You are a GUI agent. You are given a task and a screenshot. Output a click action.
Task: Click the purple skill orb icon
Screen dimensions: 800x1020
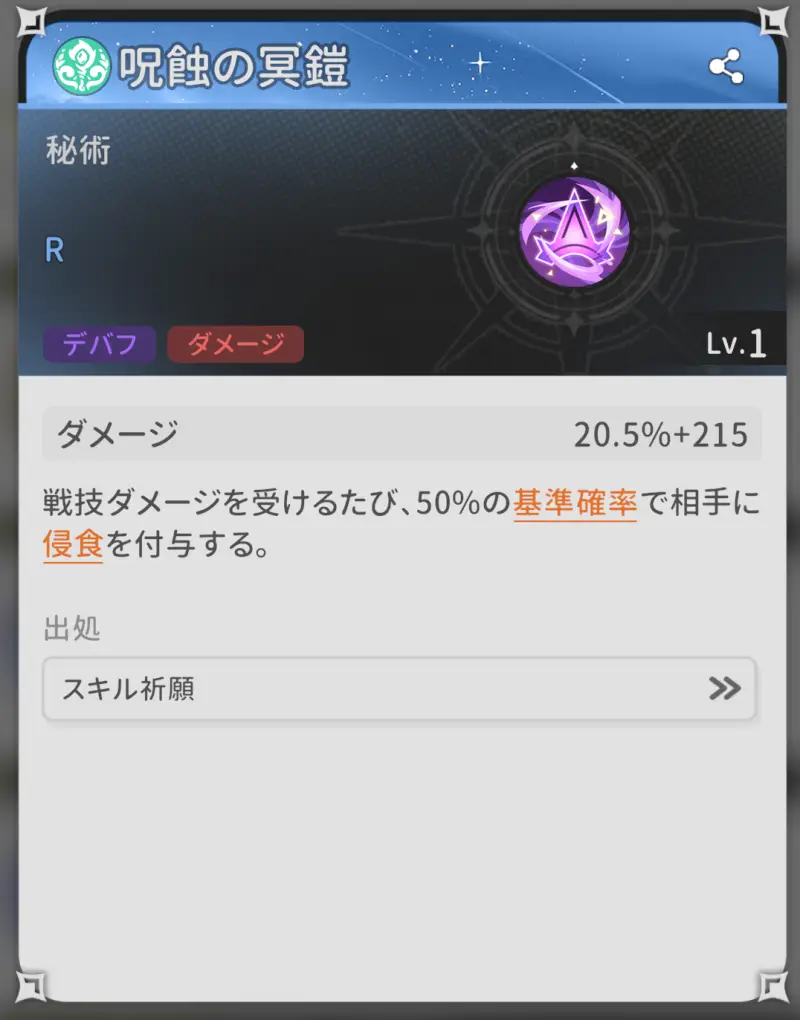tap(574, 232)
